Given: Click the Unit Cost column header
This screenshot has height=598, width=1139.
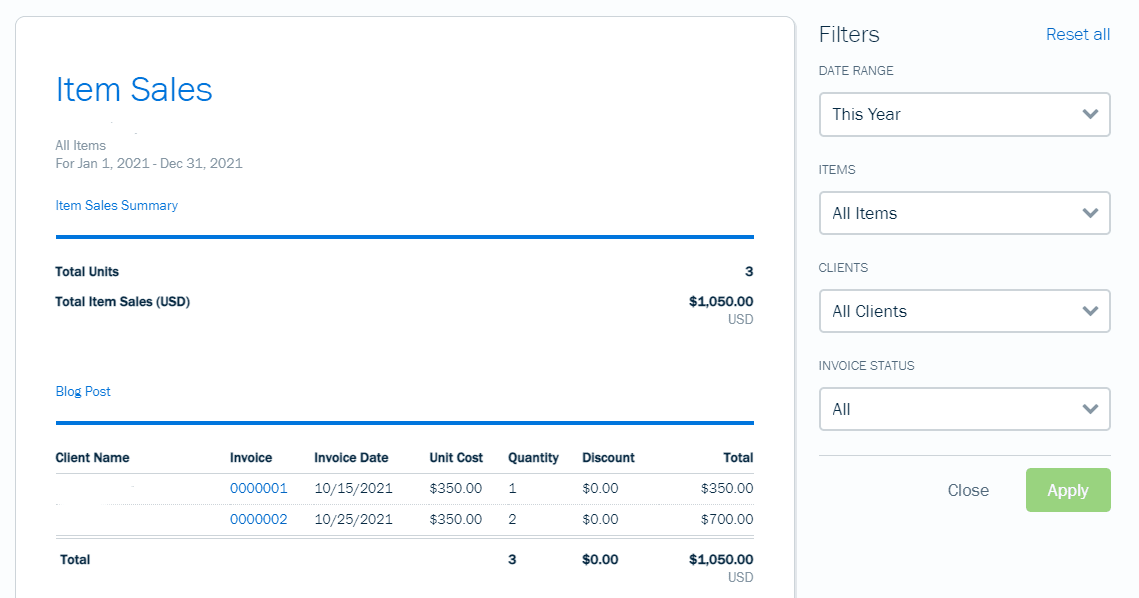Looking at the screenshot, I should [x=456, y=457].
